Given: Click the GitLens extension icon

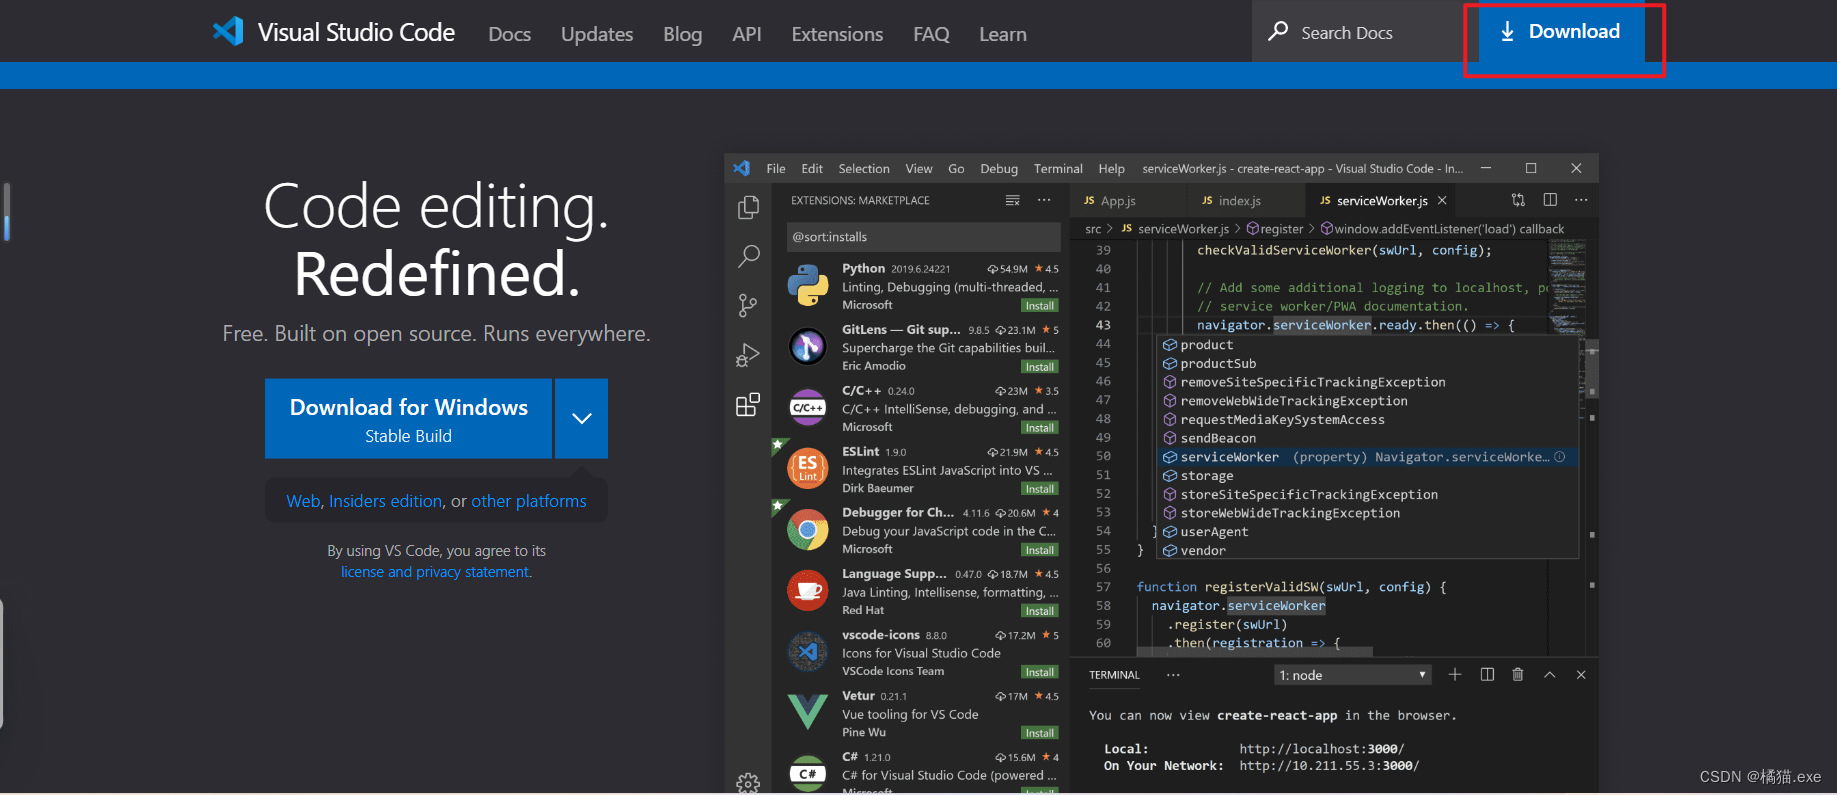Looking at the screenshot, I should tap(808, 346).
